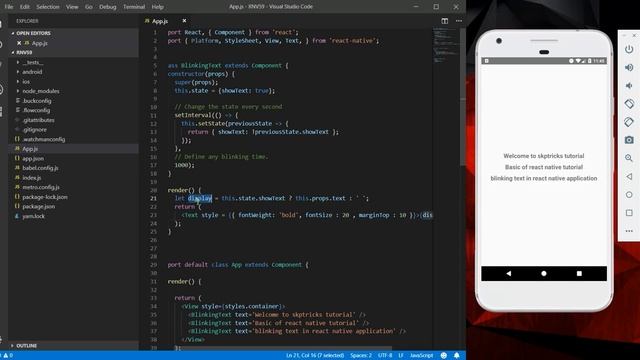The height and width of the screenshot is (360, 640).
Task: Collapse the Open Editors section
Action: (33, 33)
